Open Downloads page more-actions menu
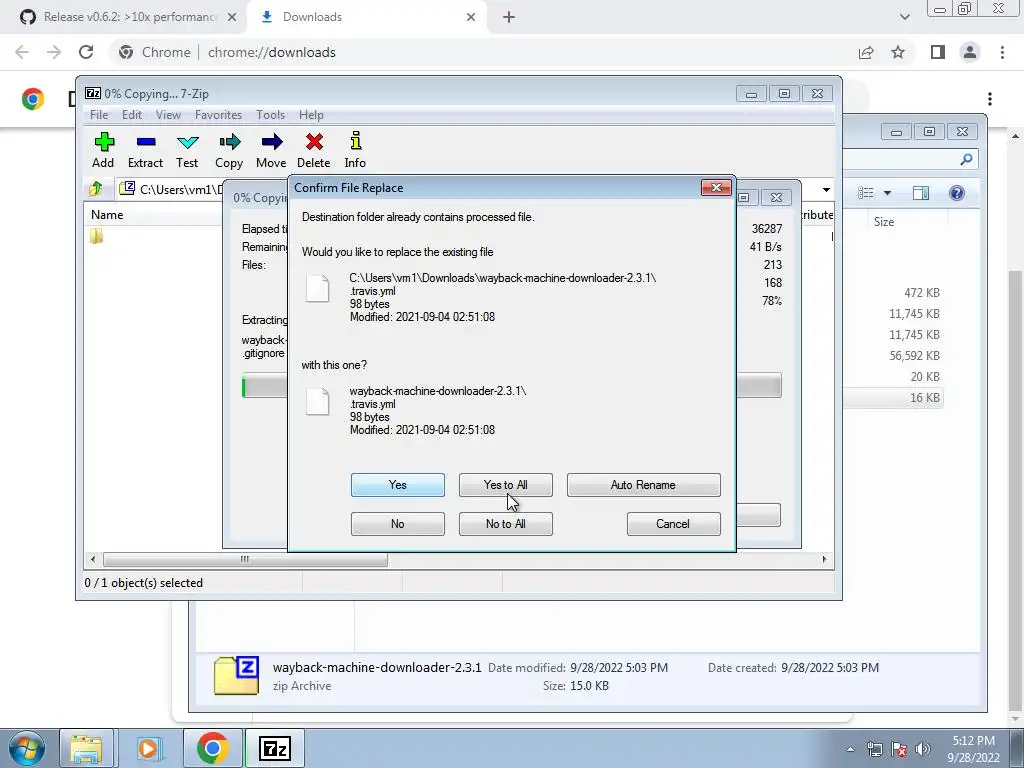The image size is (1024, 768). tap(990, 99)
